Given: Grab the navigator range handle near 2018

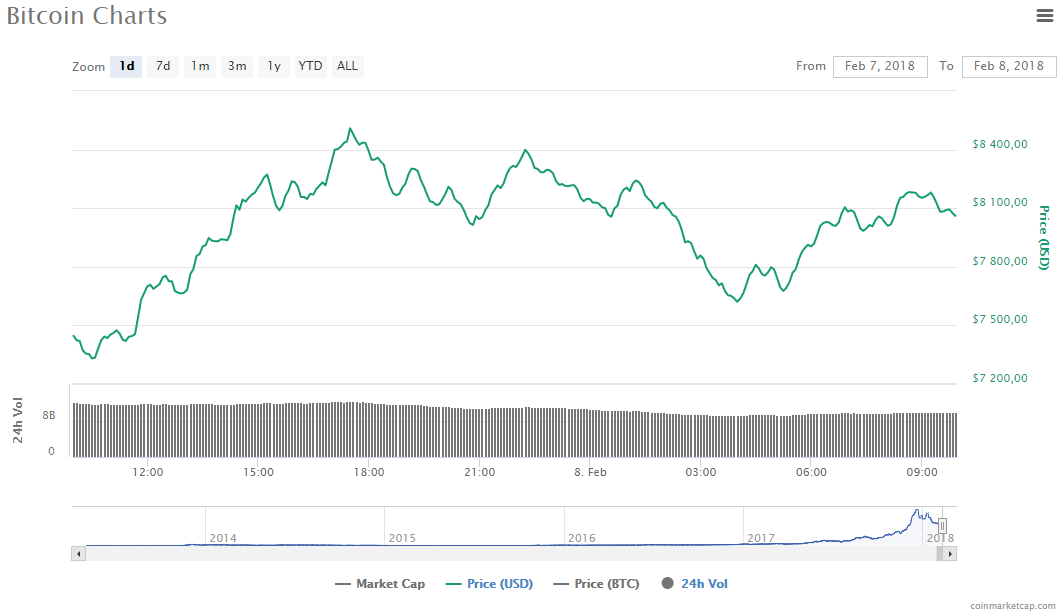Looking at the screenshot, I should tap(942, 525).
